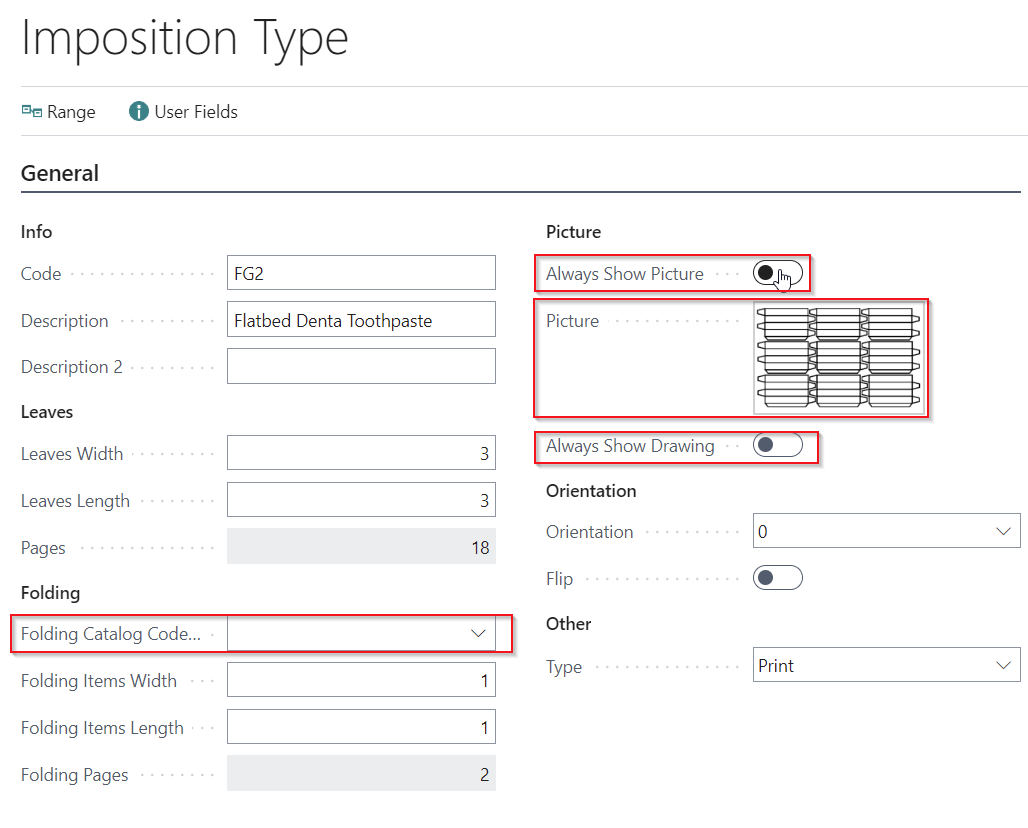Open the Range action label
The width and height of the screenshot is (1028, 828).
click(x=71, y=112)
